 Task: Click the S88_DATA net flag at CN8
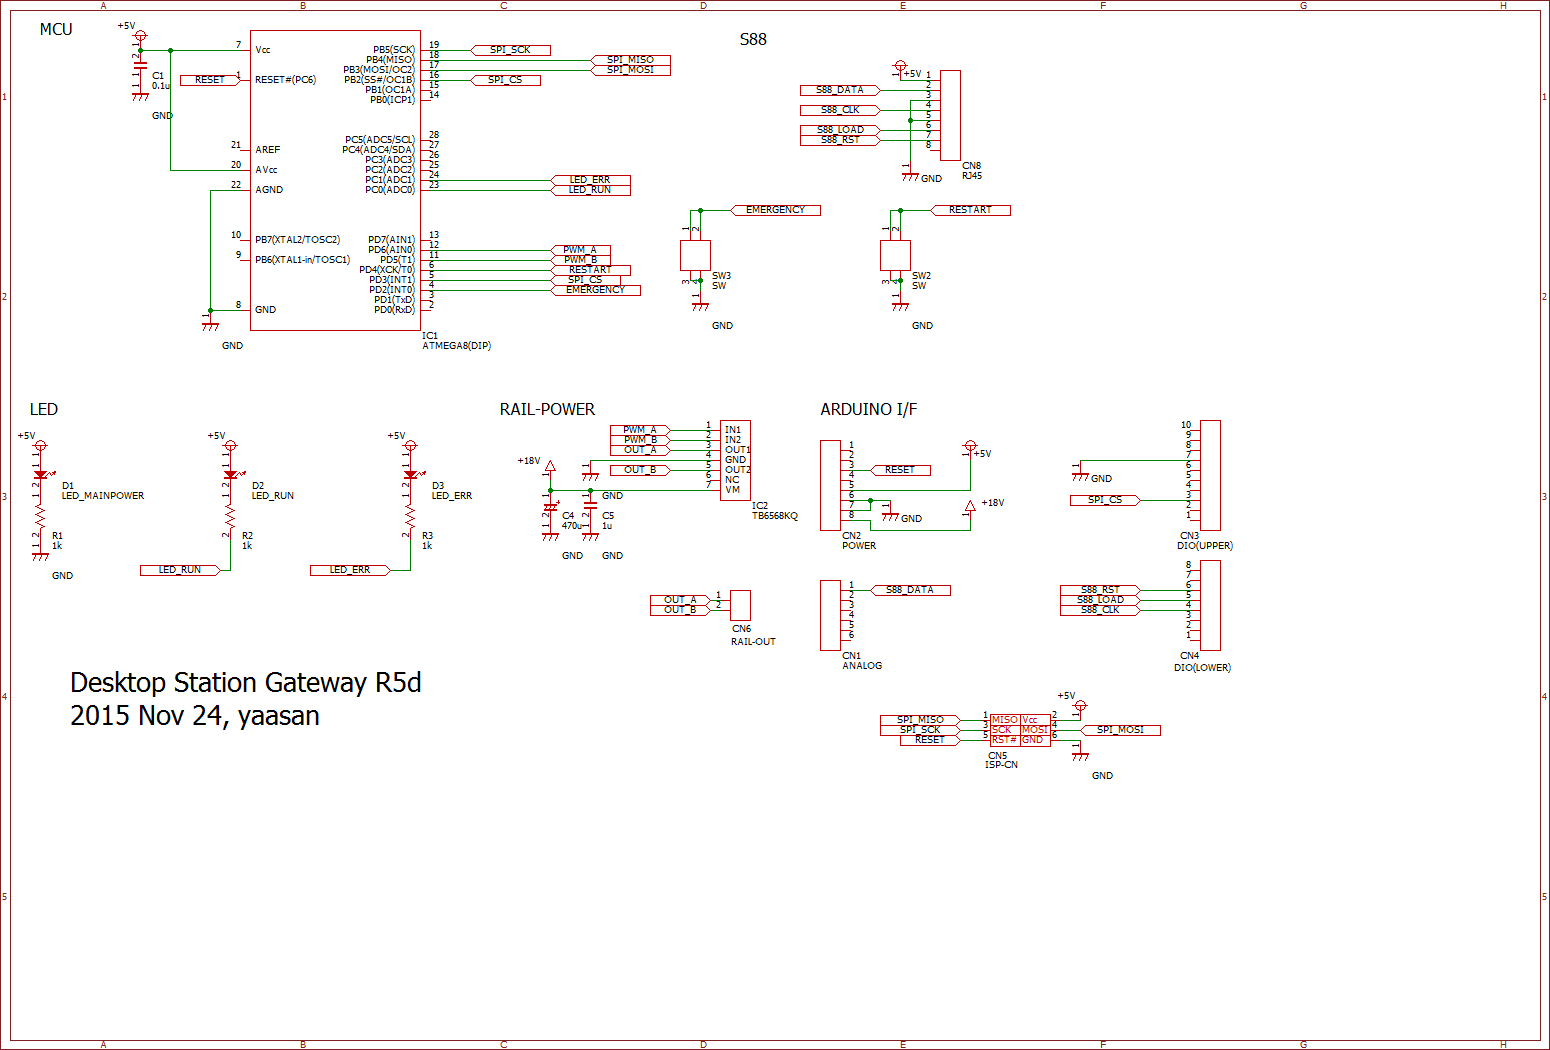point(840,90)
